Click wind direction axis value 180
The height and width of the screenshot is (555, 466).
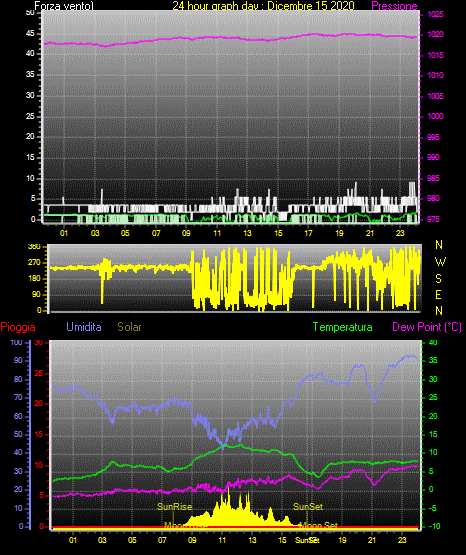[34, 279]
